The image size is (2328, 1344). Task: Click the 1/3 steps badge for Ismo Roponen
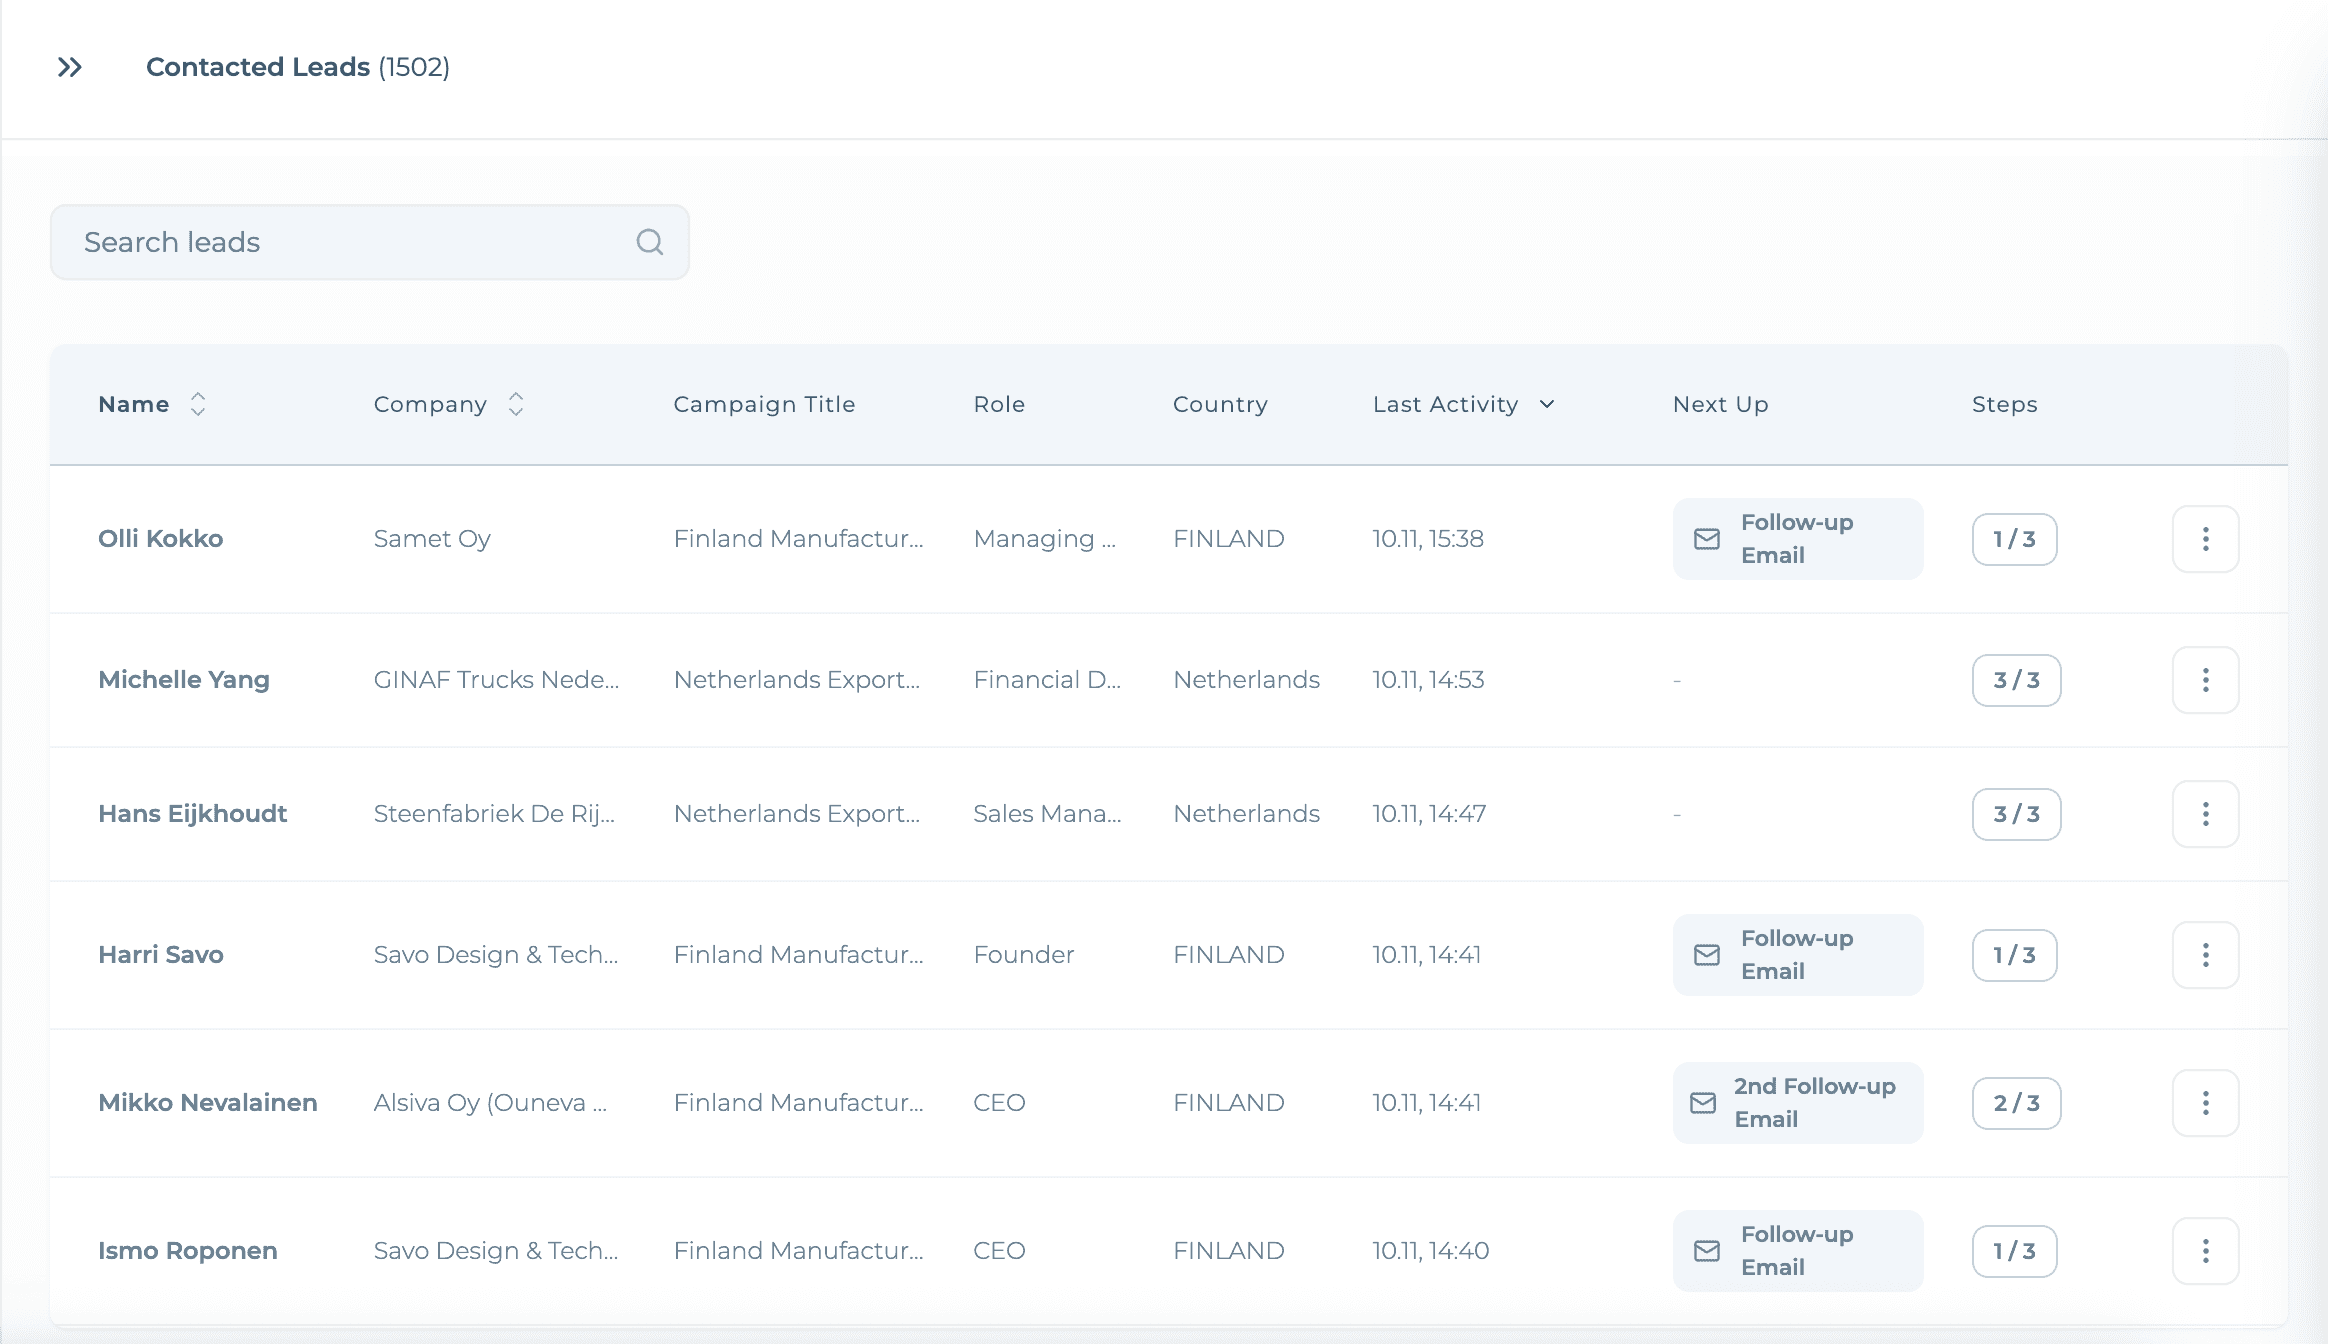pos(2014,1251)
